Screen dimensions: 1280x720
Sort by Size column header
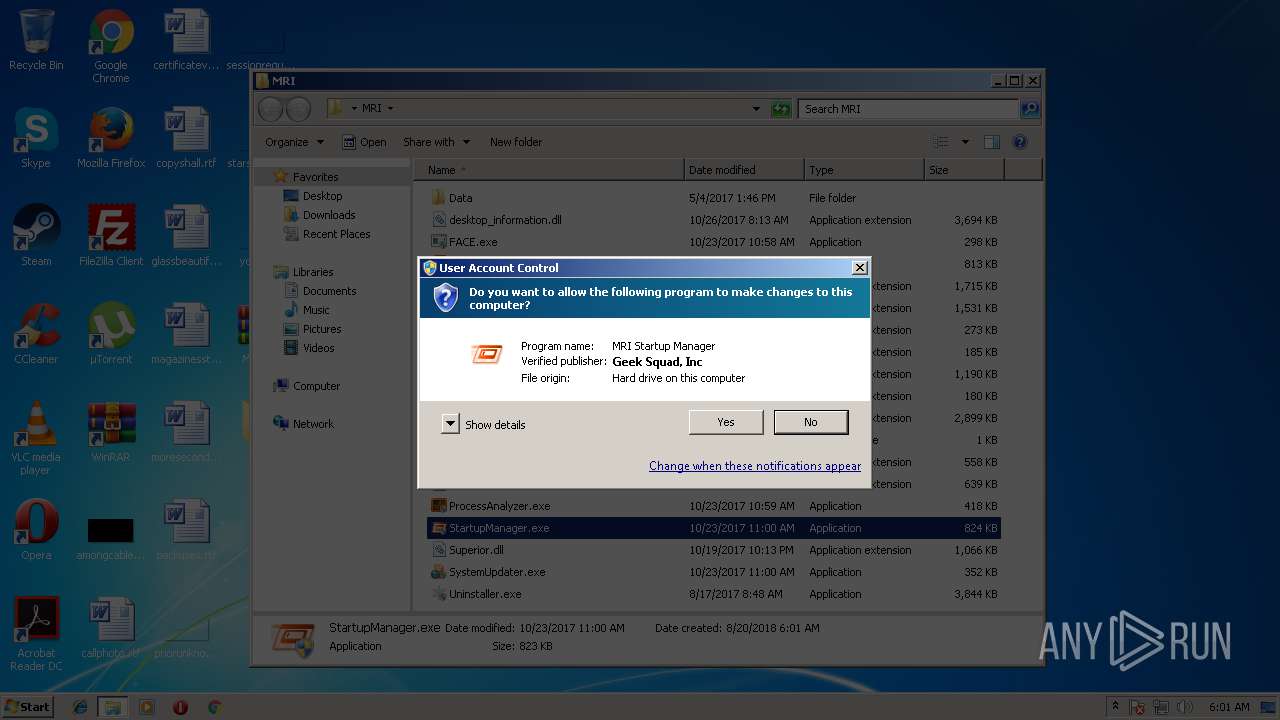(964, 170)
